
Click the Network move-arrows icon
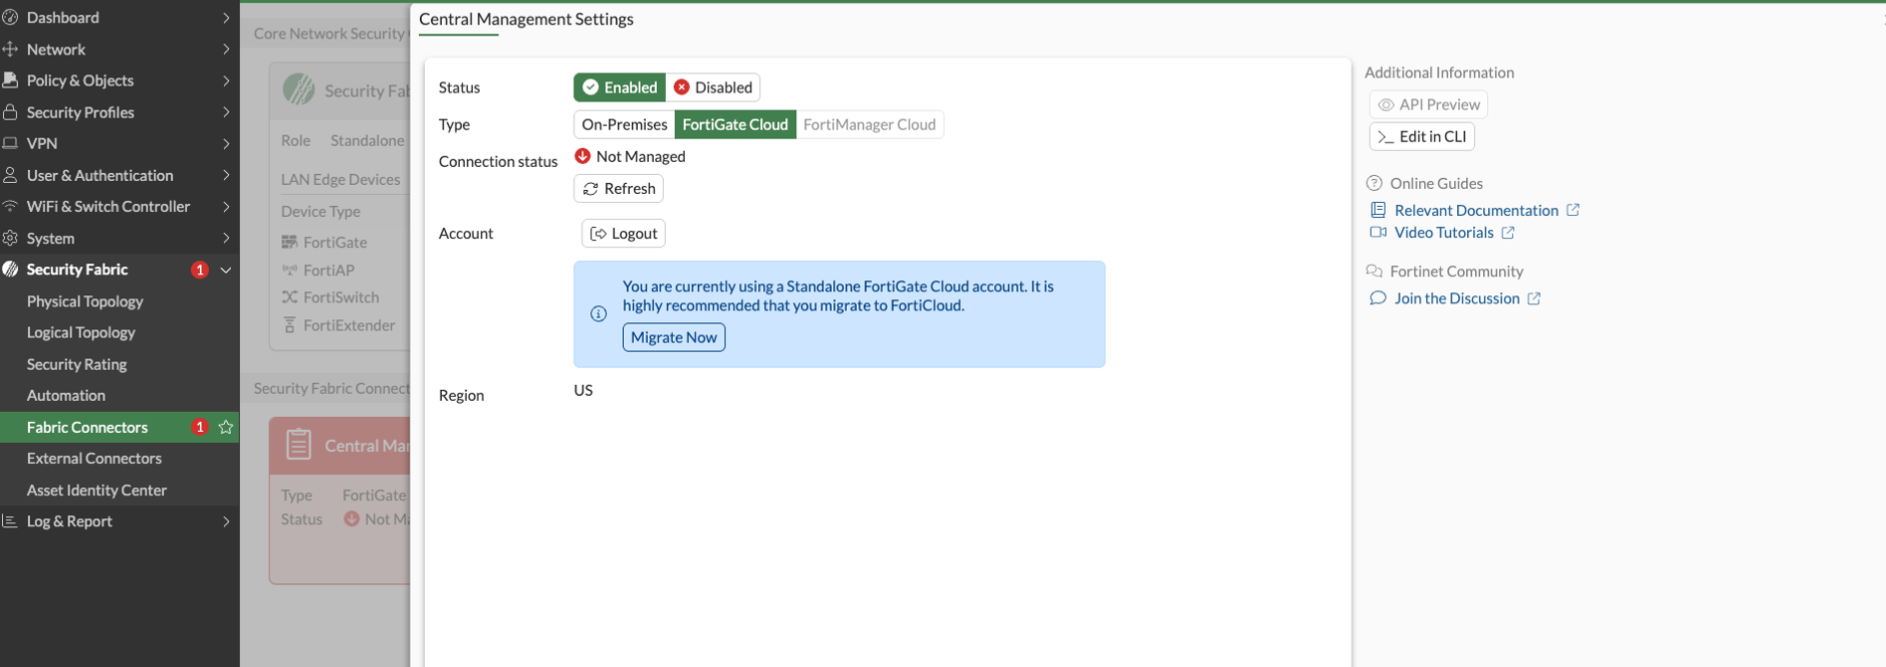coord(10,49)
